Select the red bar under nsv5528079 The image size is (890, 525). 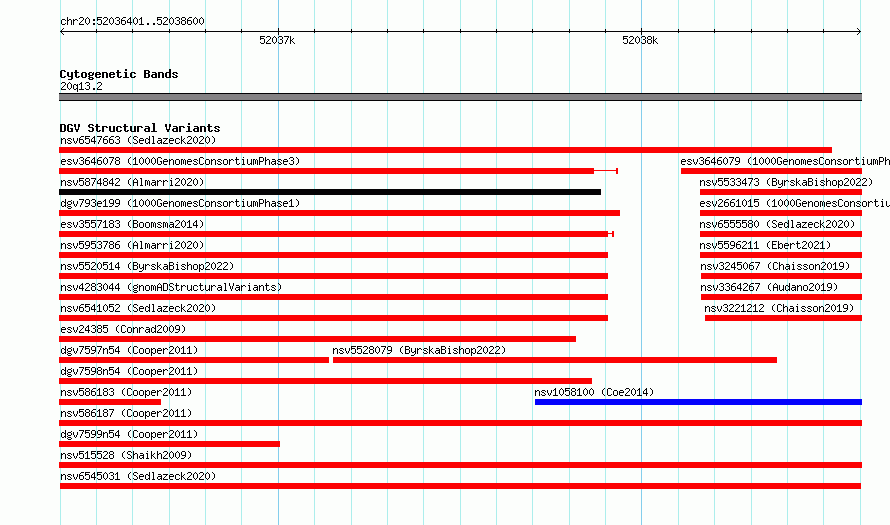[555, 360]
